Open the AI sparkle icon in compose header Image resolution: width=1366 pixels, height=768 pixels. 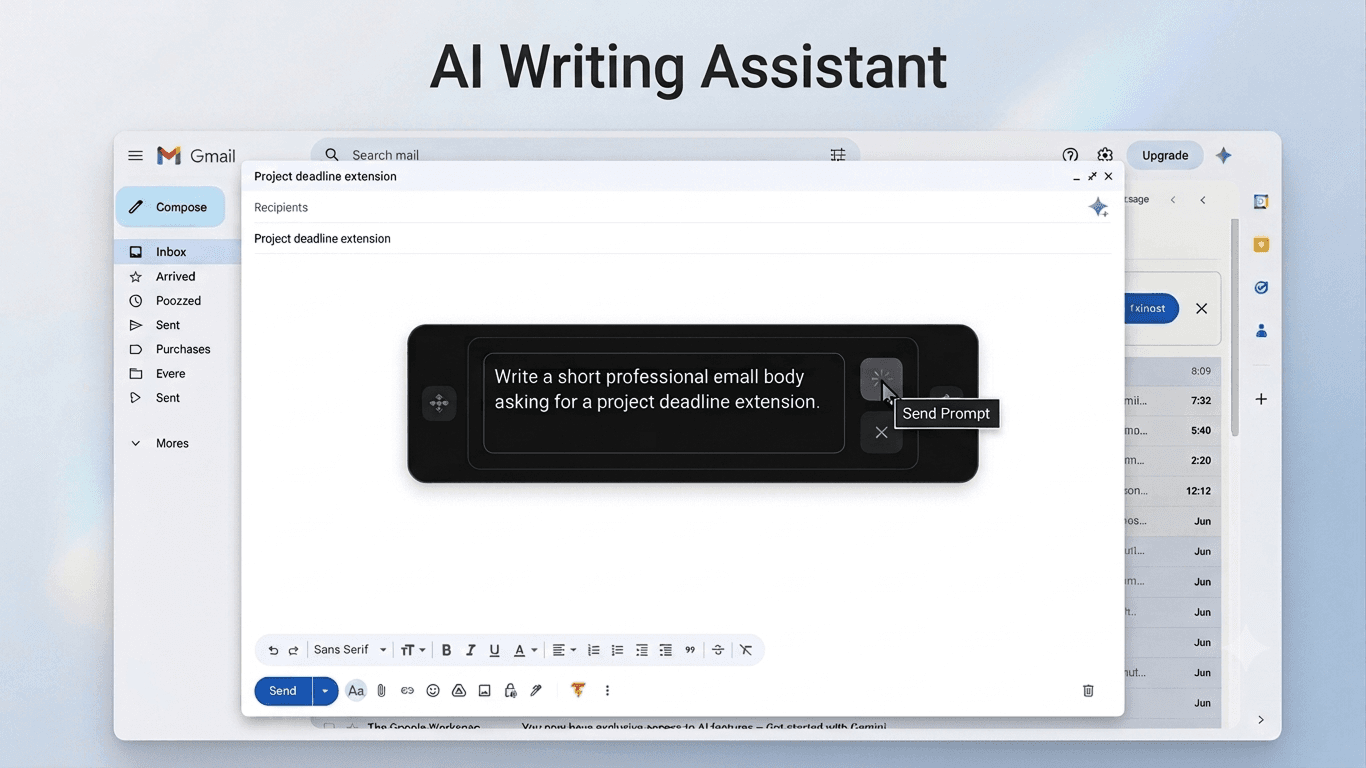pos(1098,207)
